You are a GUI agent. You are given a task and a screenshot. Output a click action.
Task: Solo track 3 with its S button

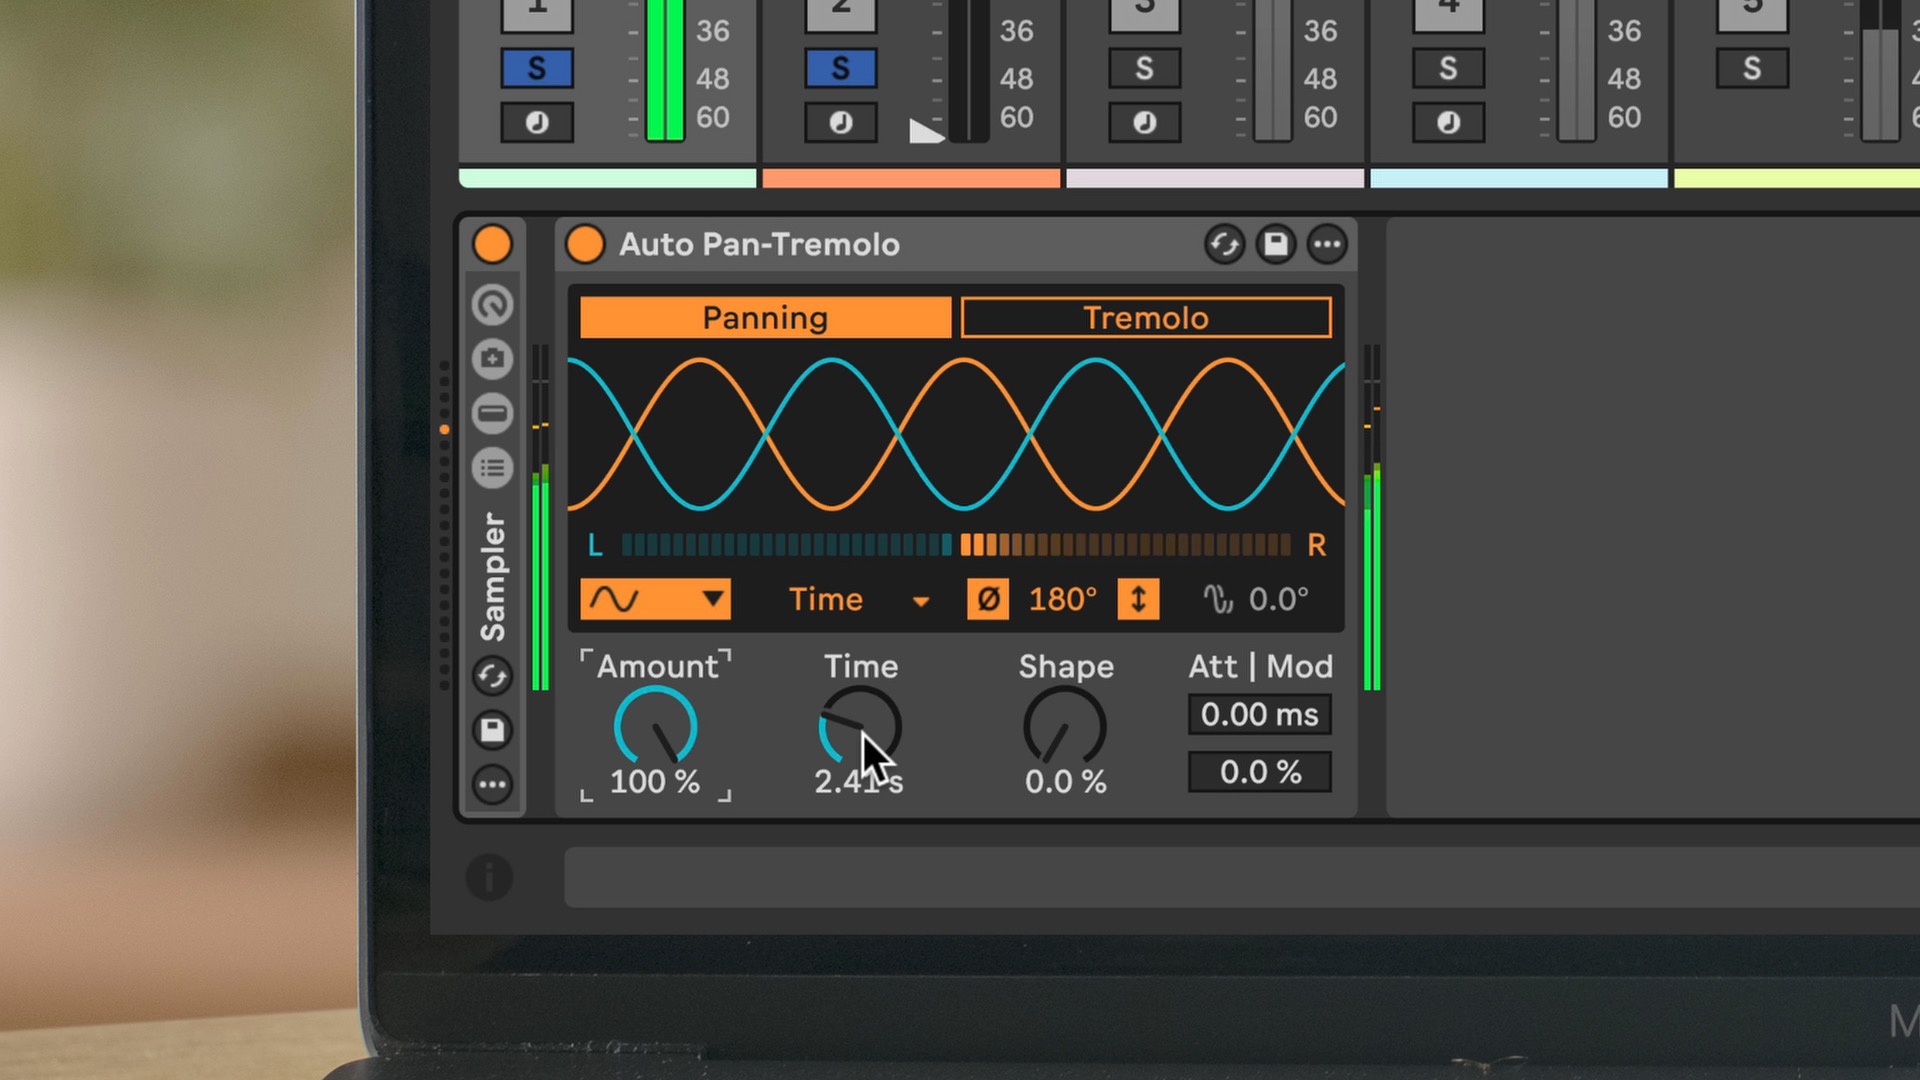point(1144,67)
